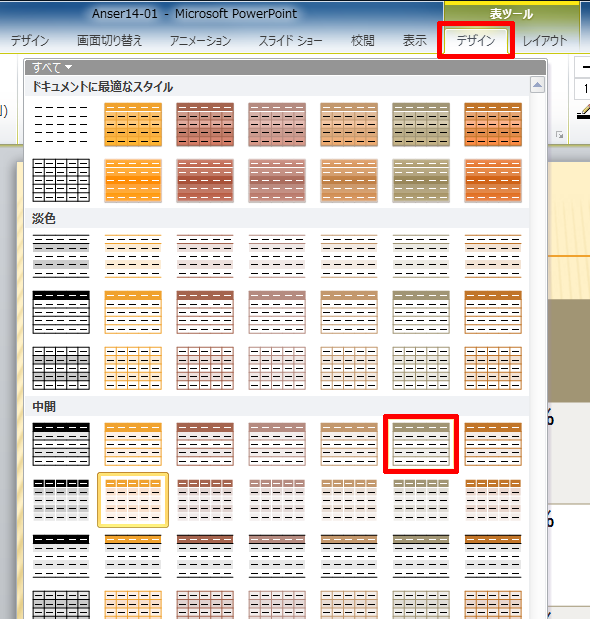Switch to the 校閲 tab

(x=363, y=40)
